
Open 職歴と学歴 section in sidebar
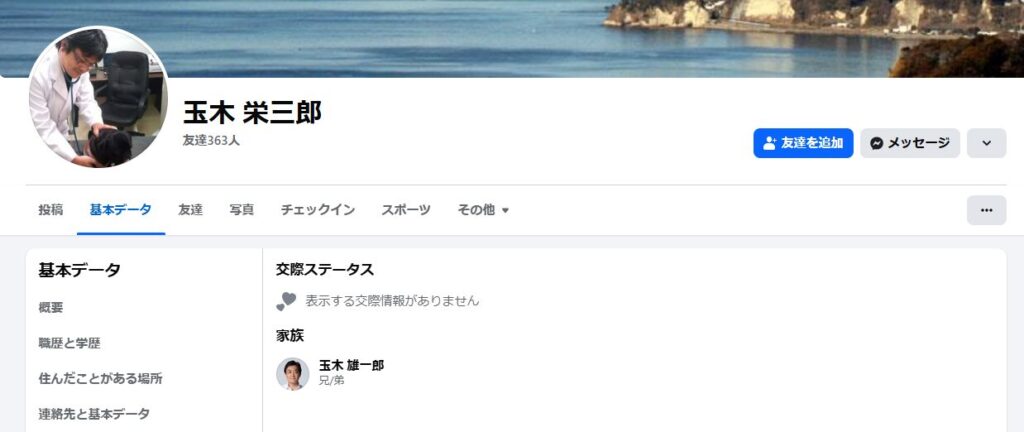70,343
